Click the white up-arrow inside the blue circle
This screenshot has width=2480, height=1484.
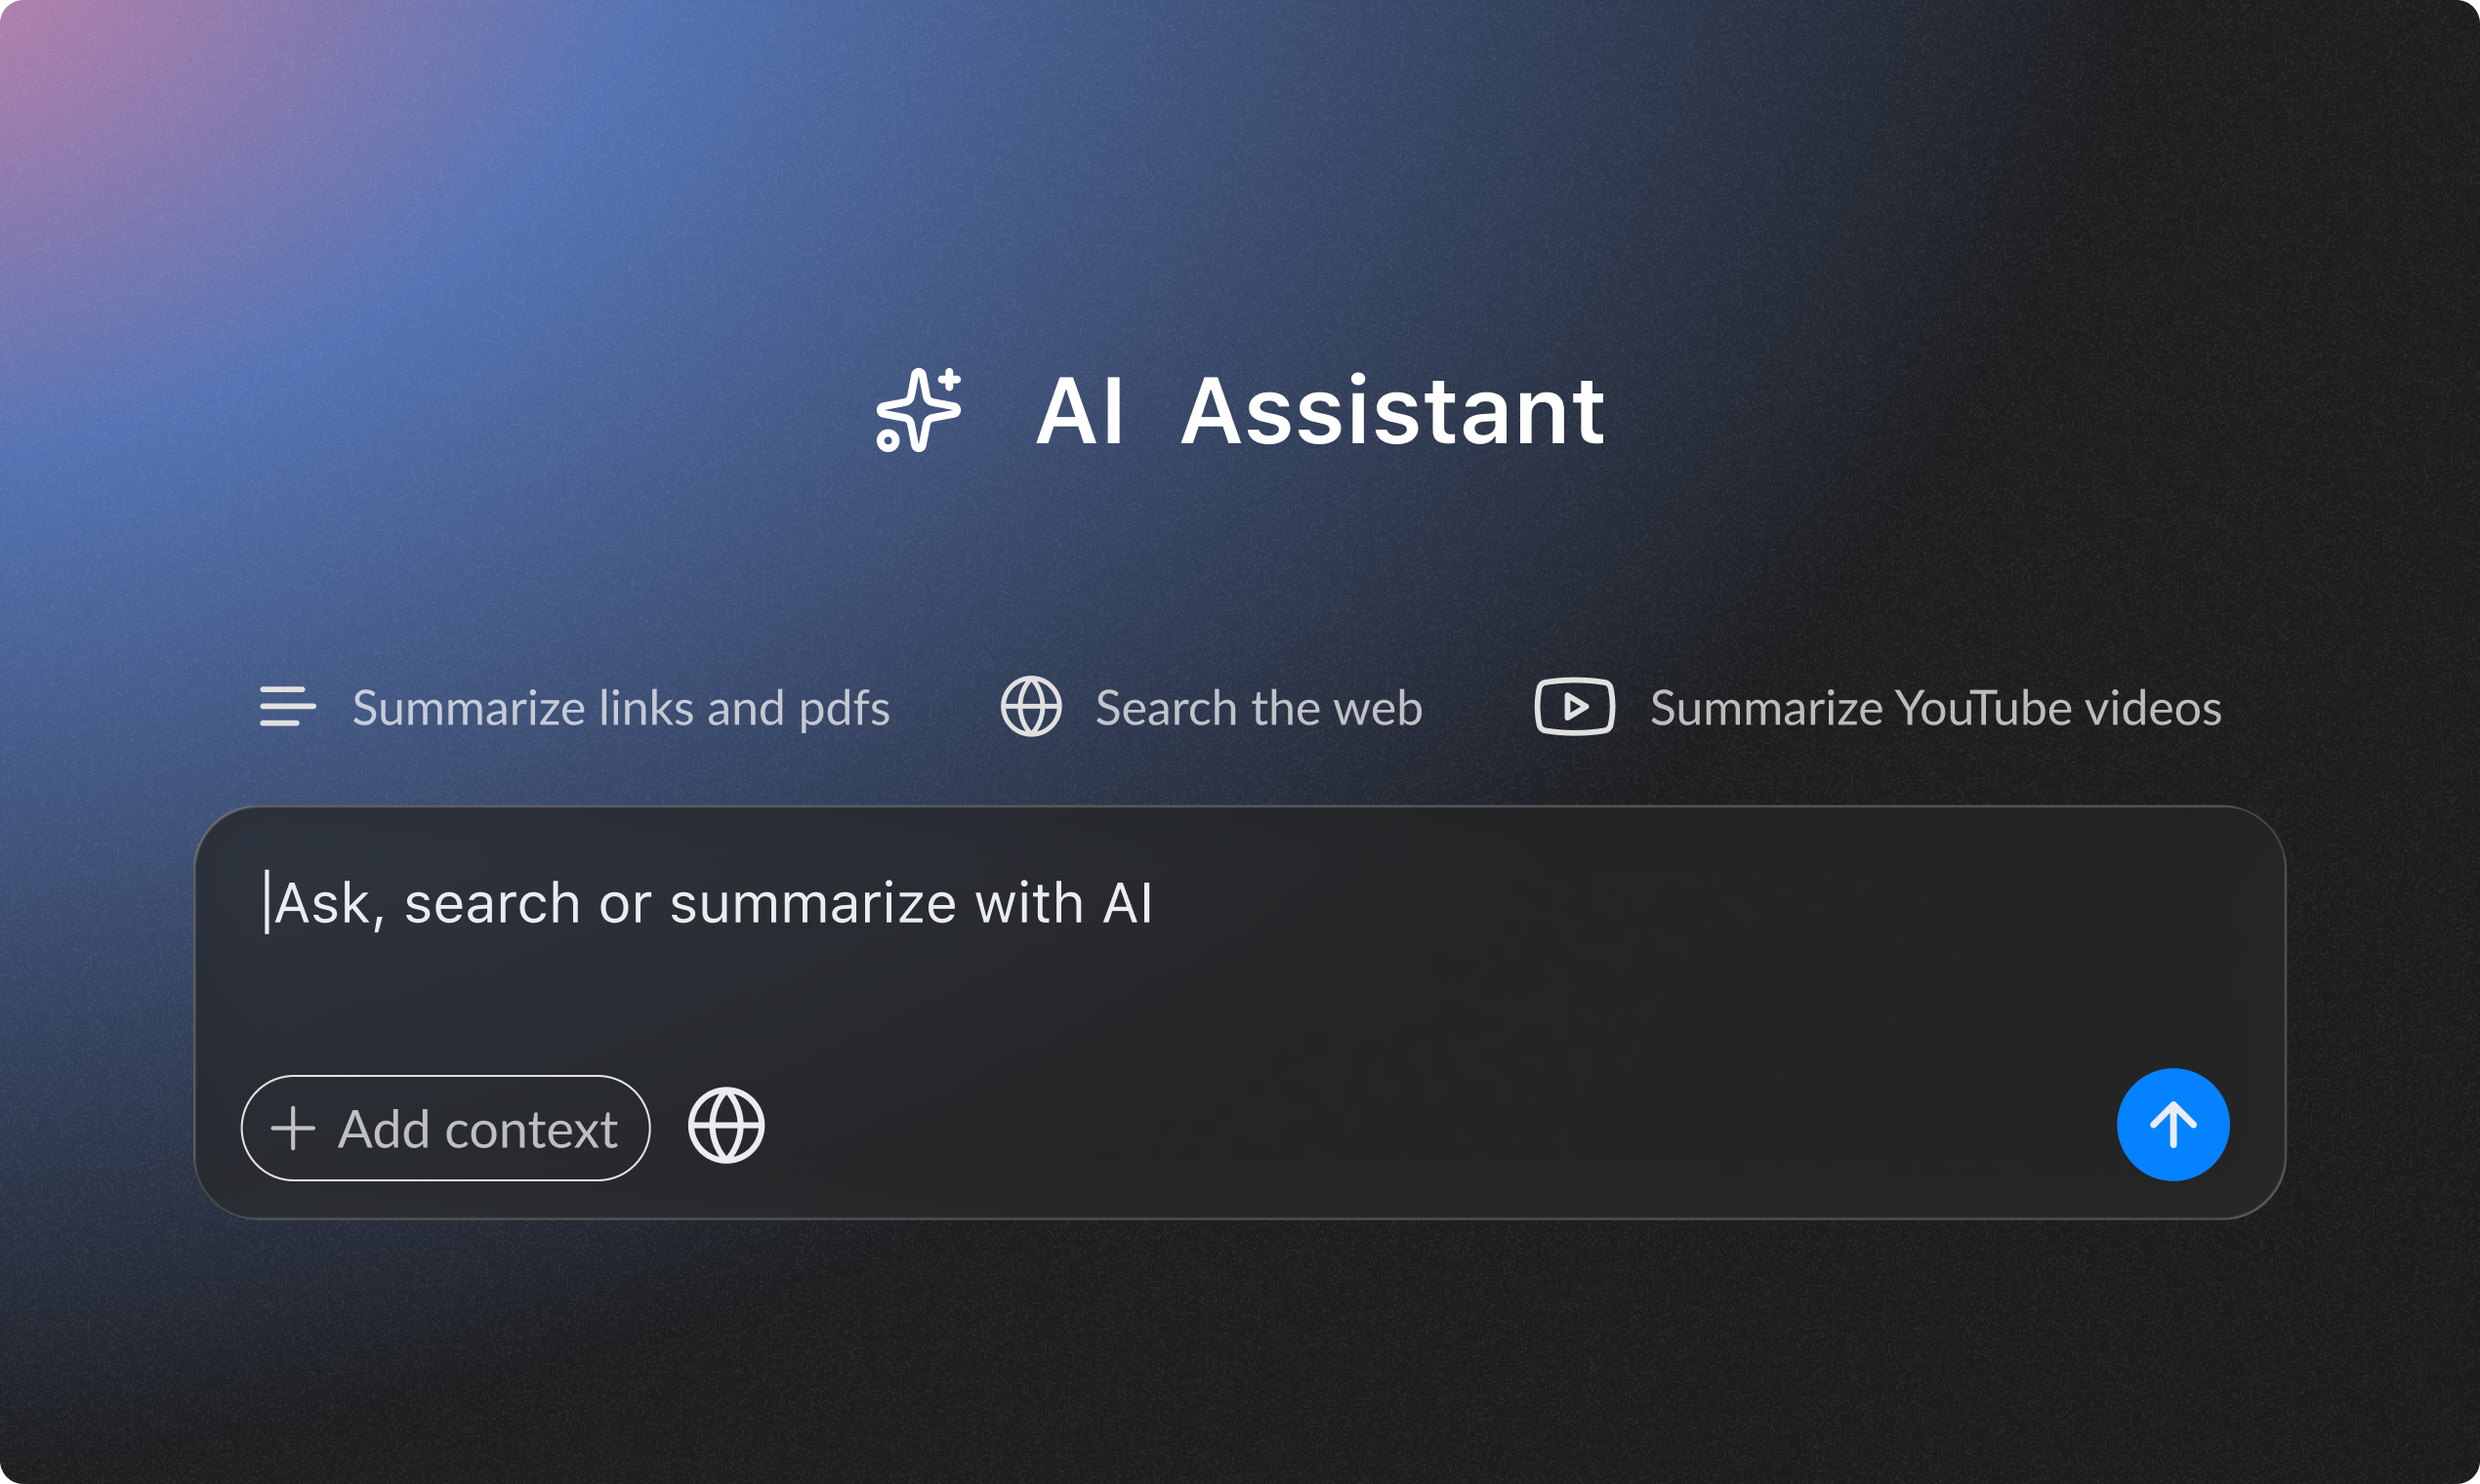(x=2172, y=1125)
